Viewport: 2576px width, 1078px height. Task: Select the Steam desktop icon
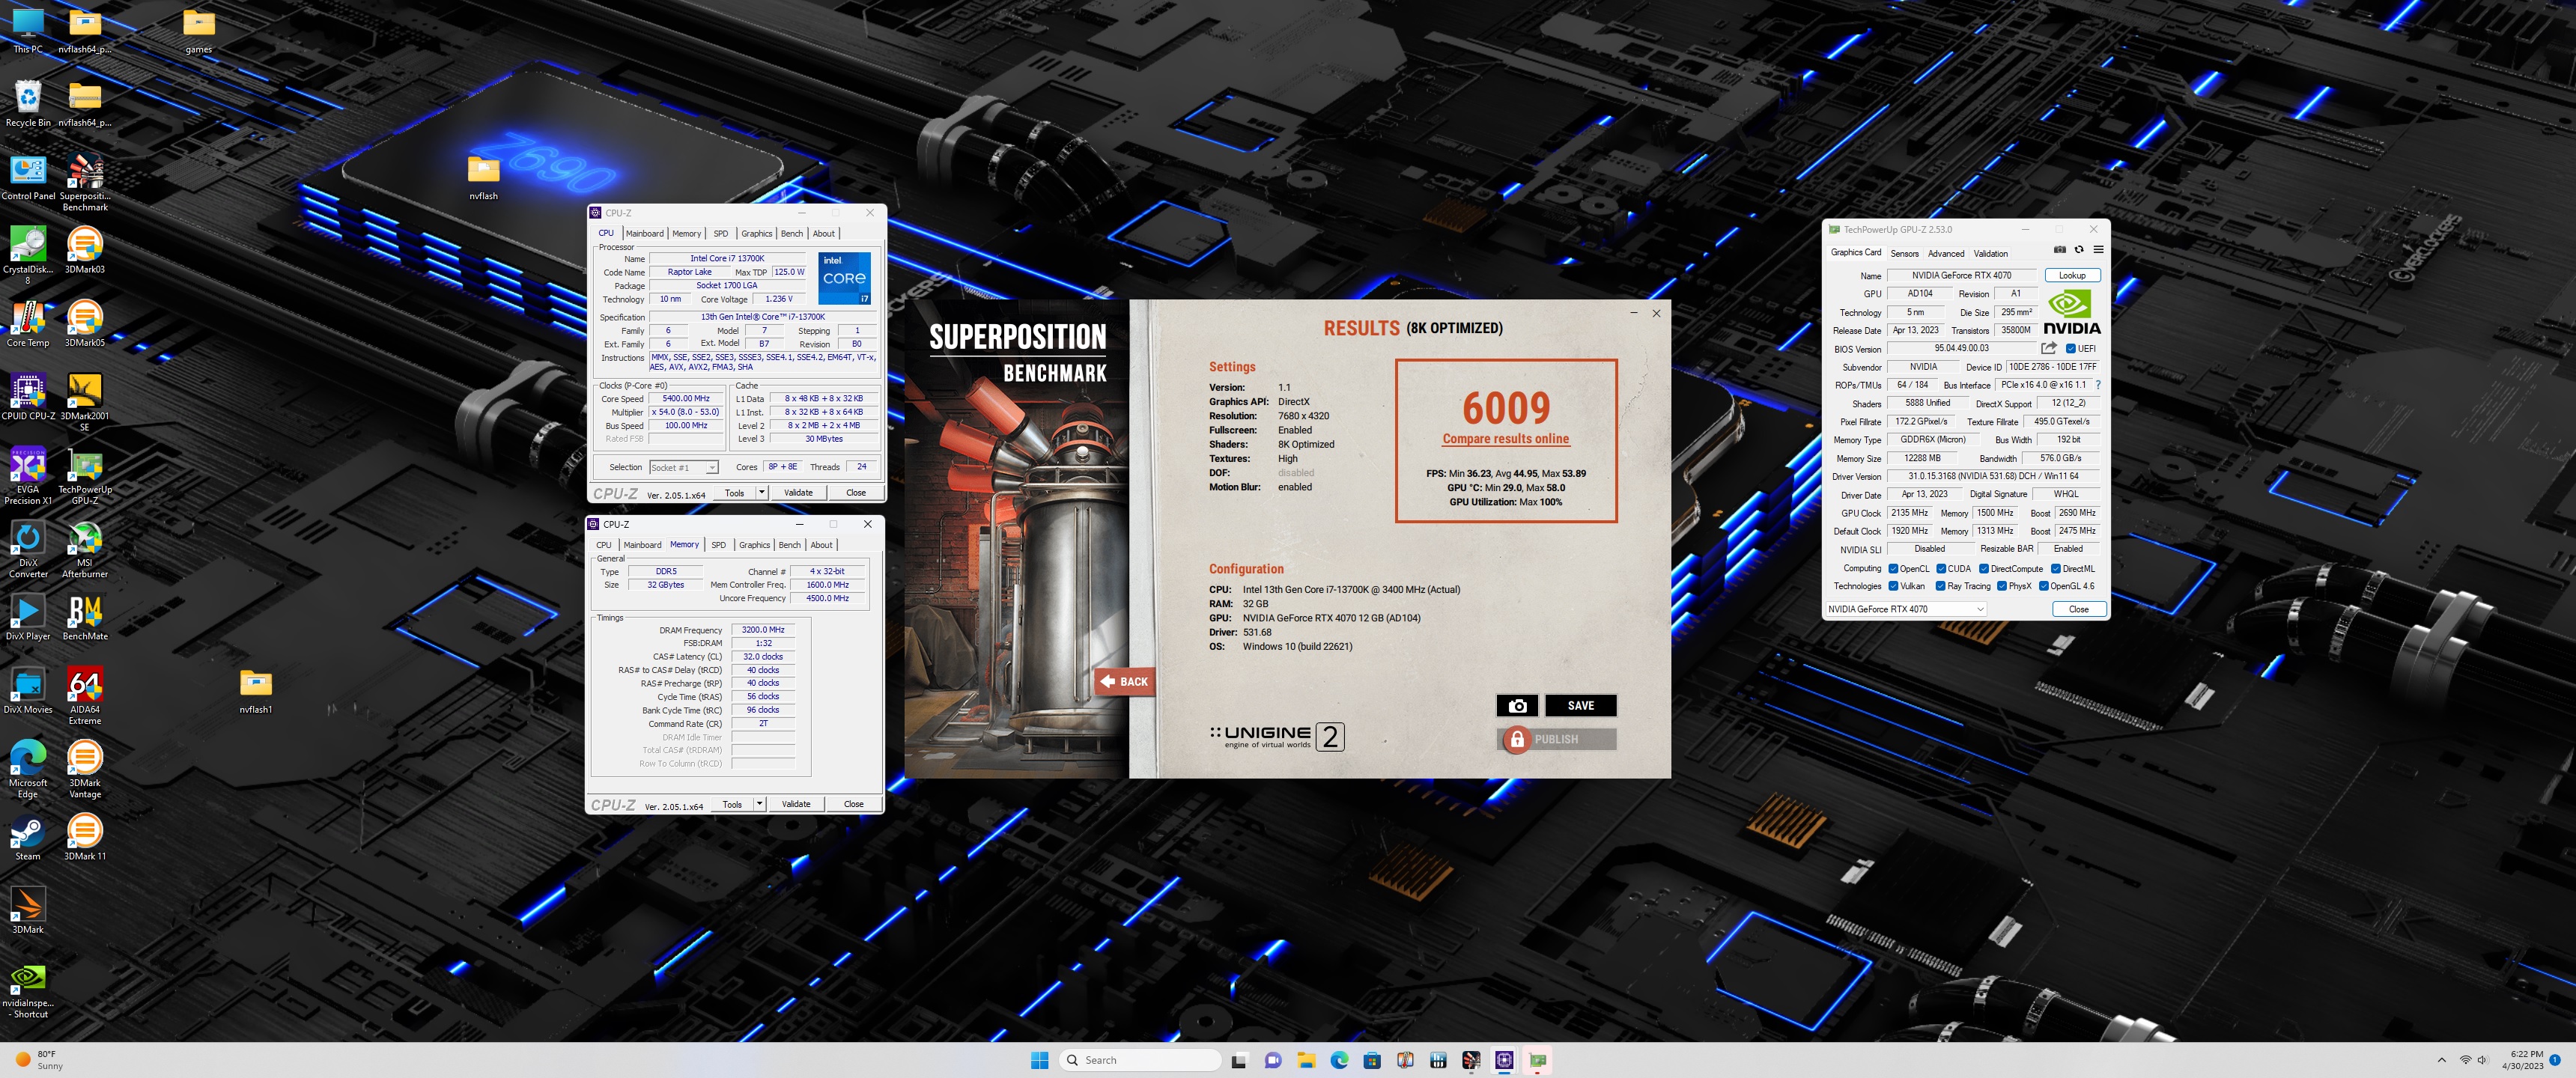coord(28,837)
